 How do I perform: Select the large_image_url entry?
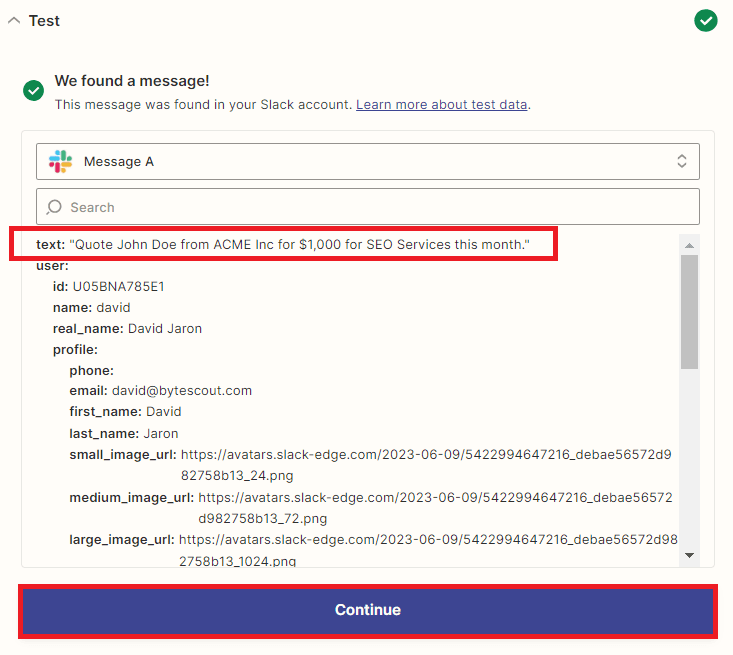pyautogui.click(x=122, y=540)
